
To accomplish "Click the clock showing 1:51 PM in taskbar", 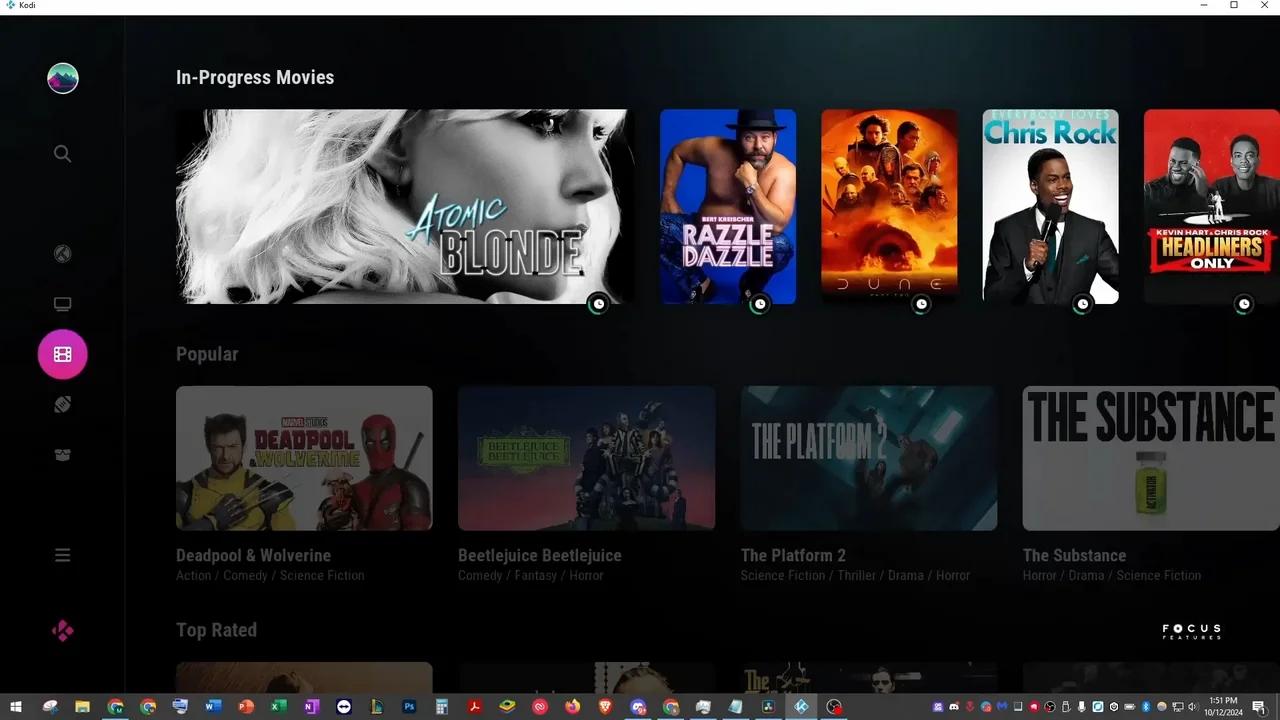I will point(1221,707).
